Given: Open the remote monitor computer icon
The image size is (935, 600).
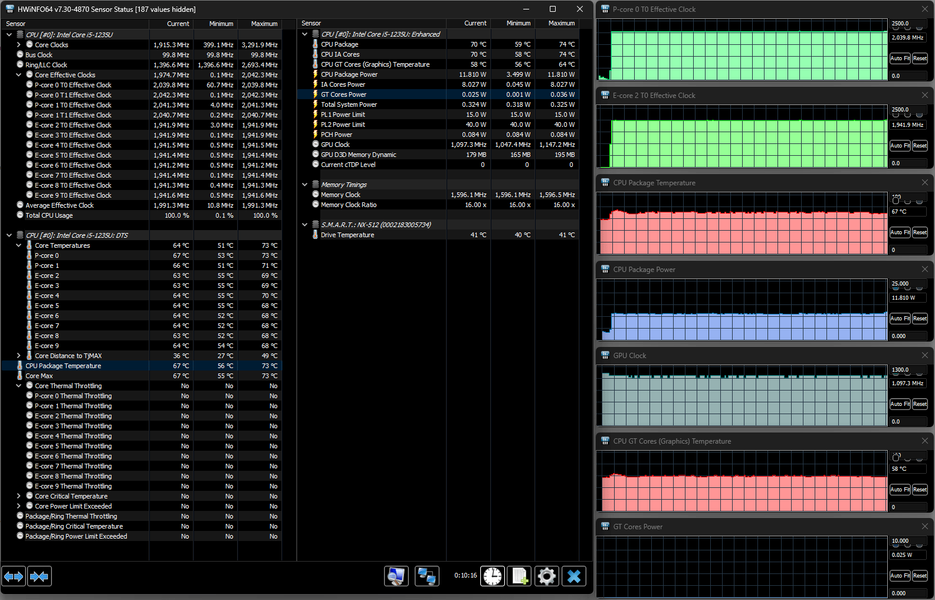Looking at the screenshot, I should tap(396, 576).
